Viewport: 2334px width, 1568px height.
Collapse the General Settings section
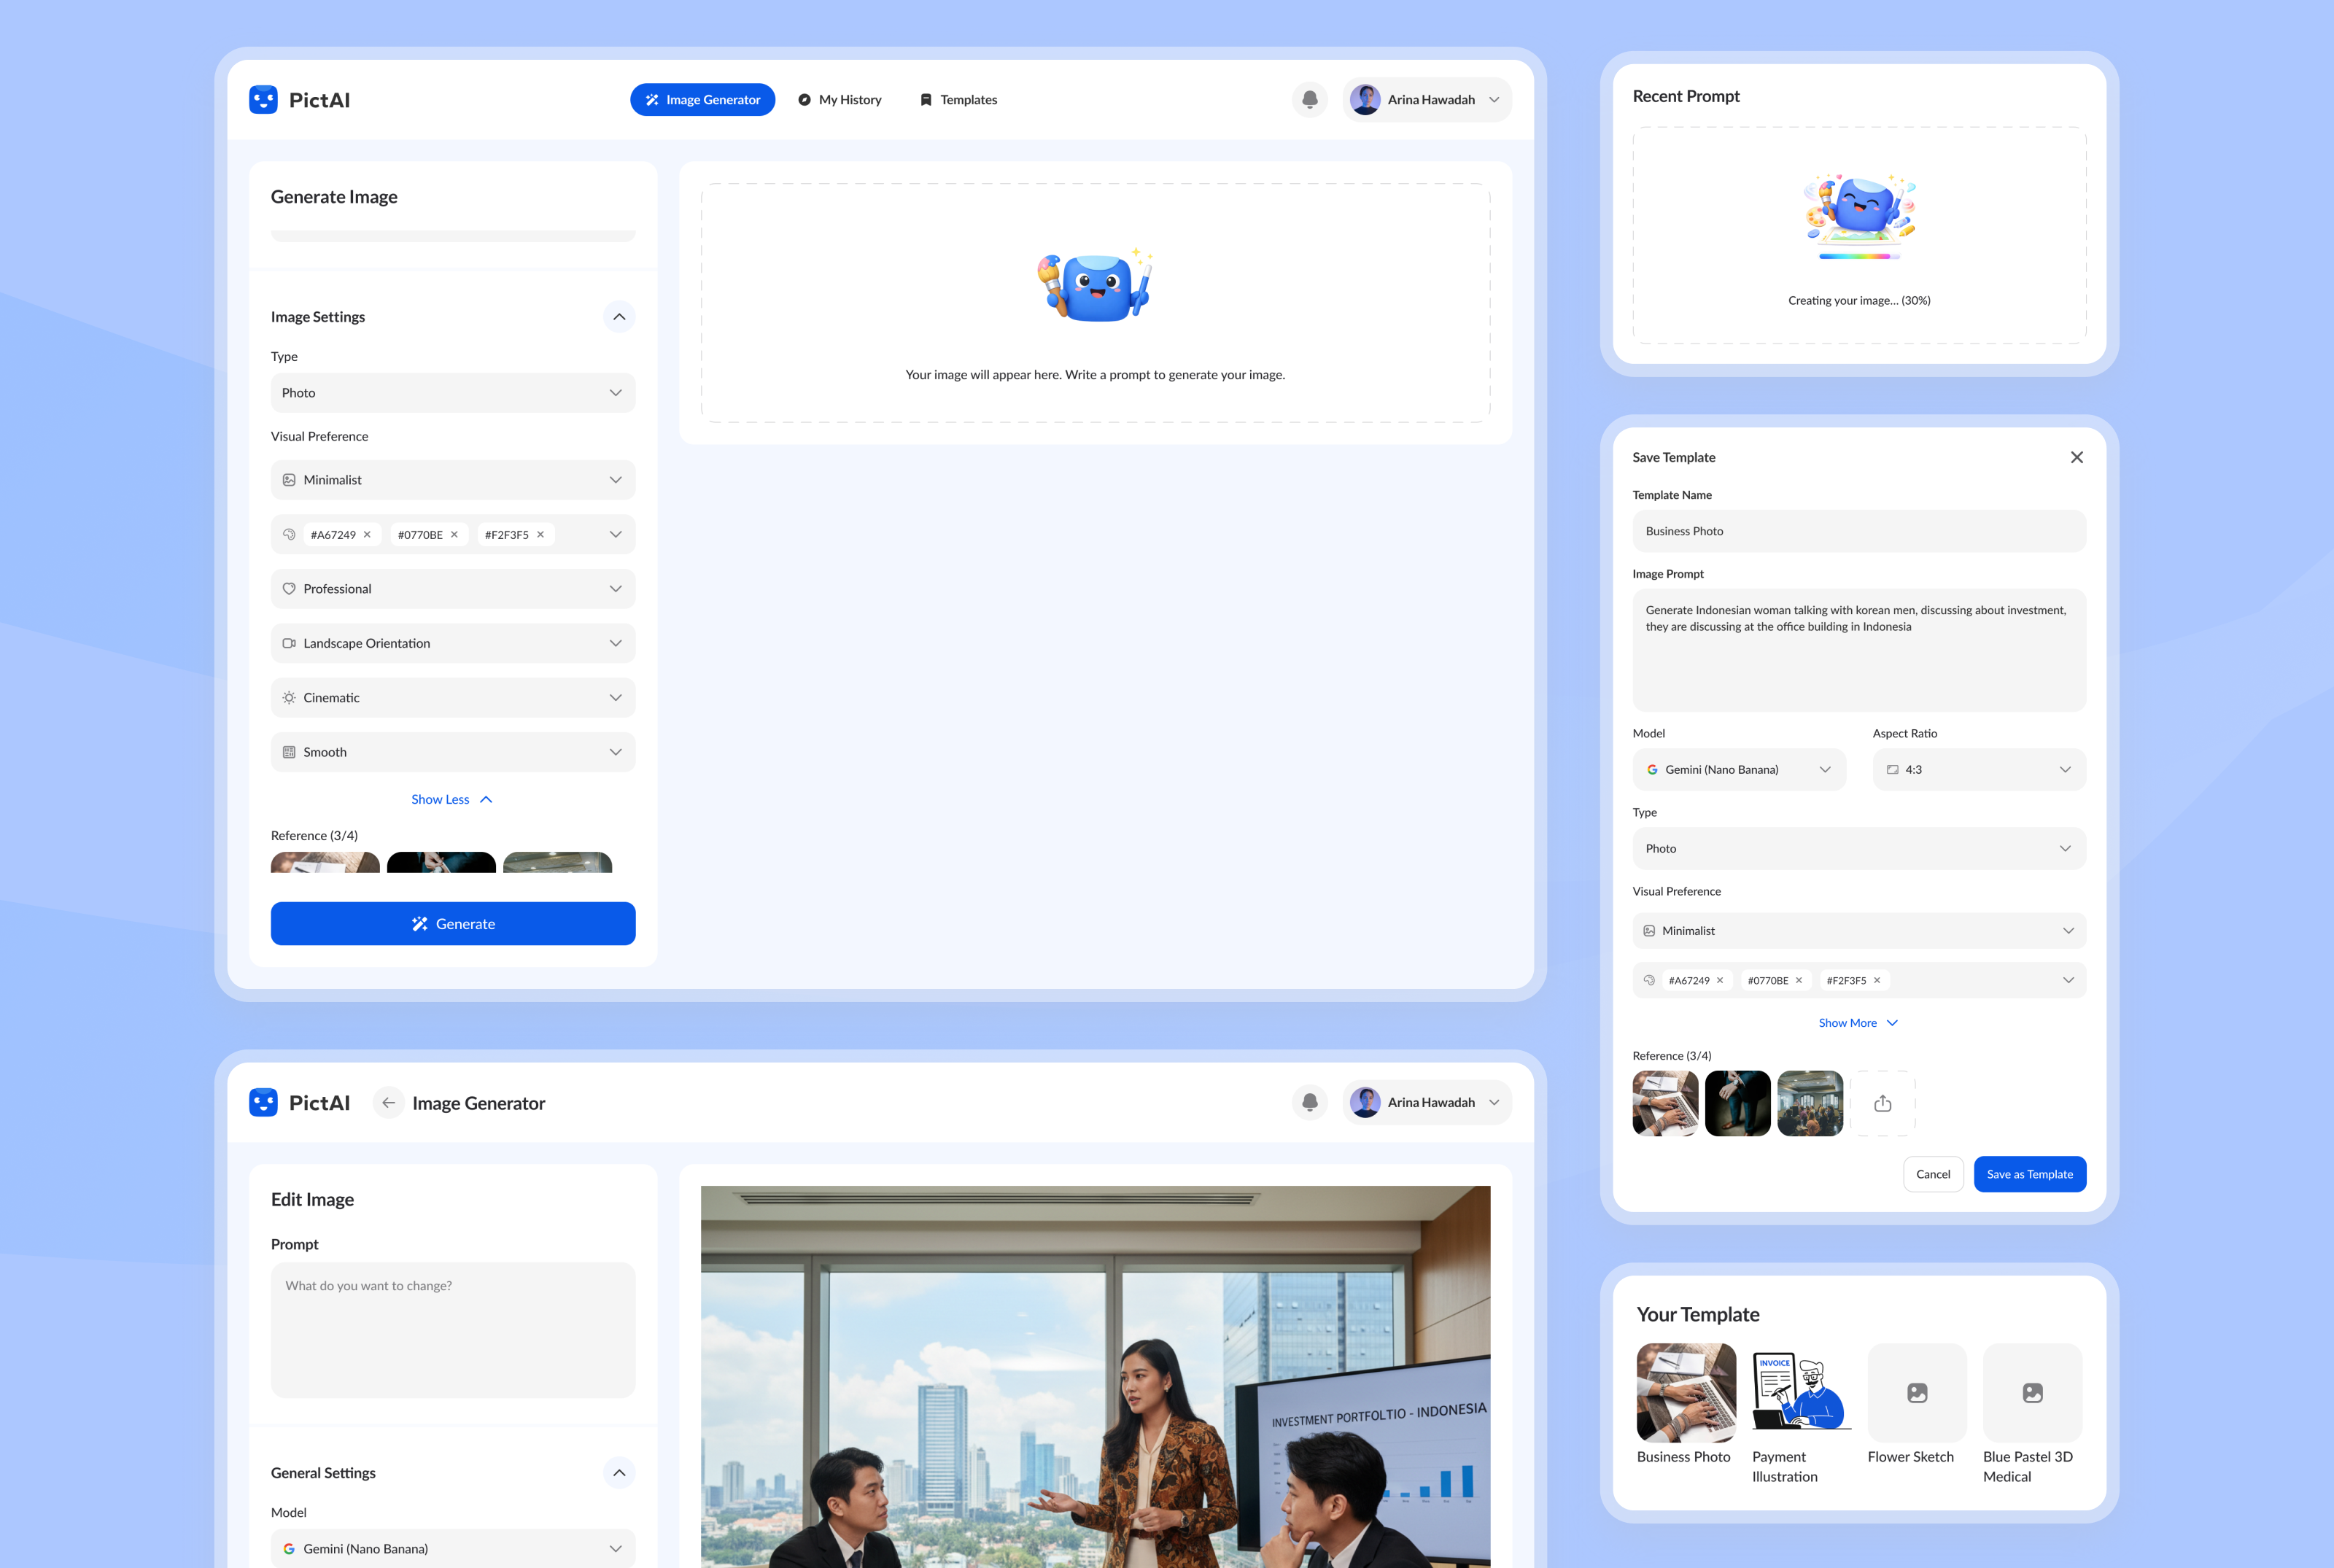(619, 1472)
